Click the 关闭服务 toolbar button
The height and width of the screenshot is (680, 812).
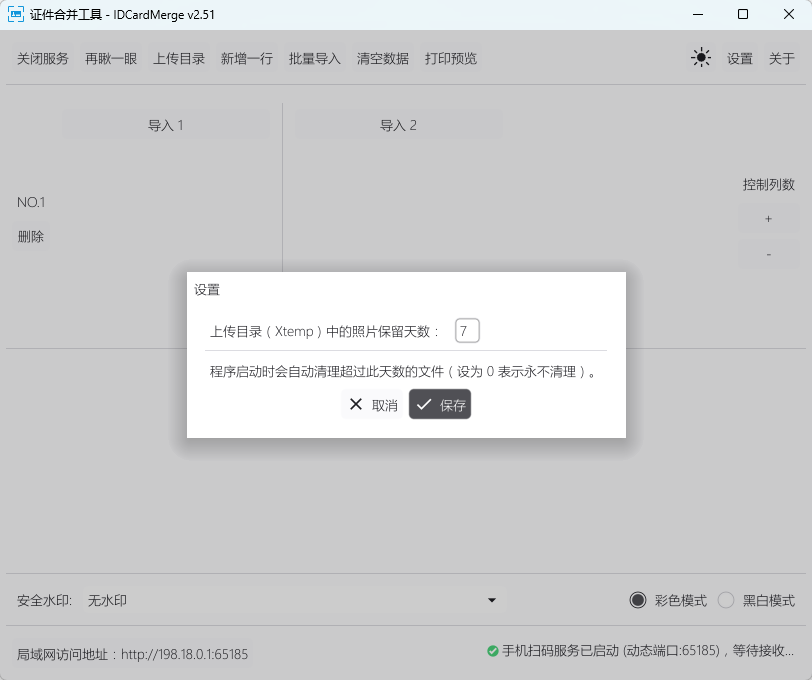point(42,59)
